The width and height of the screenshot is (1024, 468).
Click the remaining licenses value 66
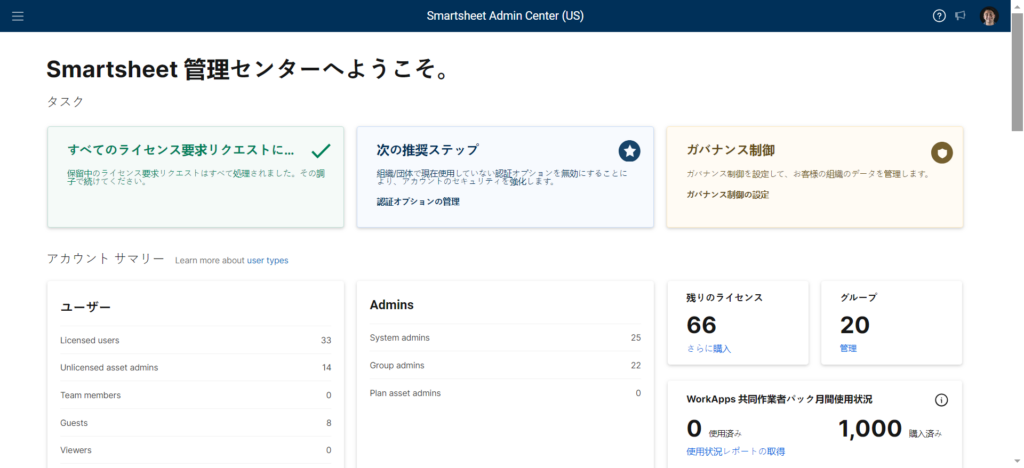pyautogui.click(x=701, y=324)
